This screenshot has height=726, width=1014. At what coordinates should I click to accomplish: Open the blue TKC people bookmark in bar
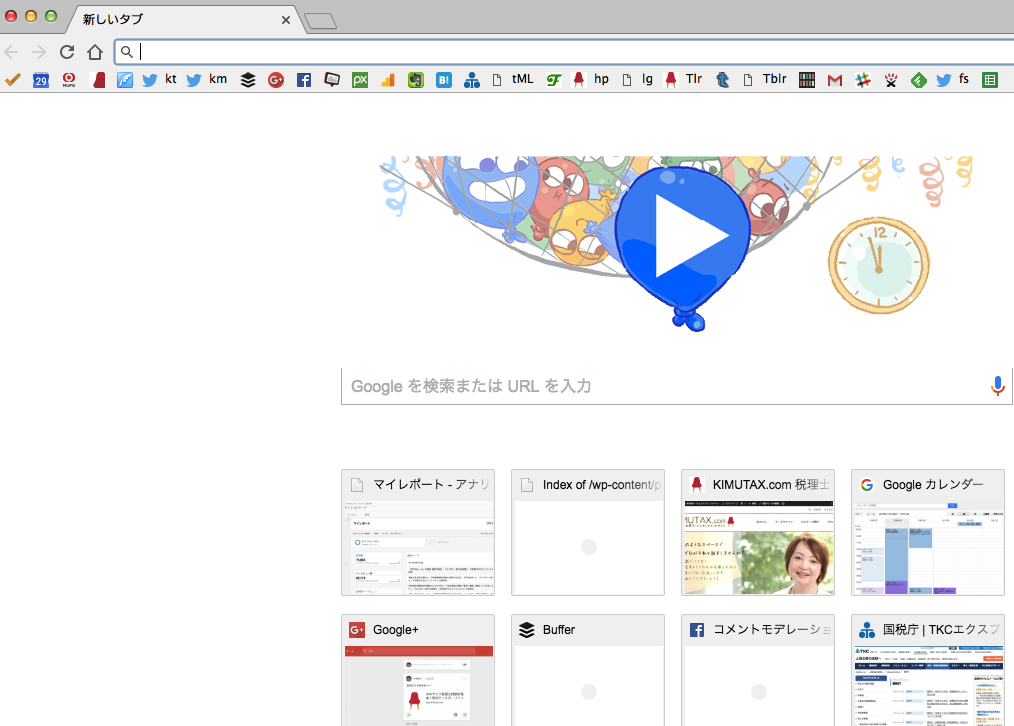click(471, 80)
